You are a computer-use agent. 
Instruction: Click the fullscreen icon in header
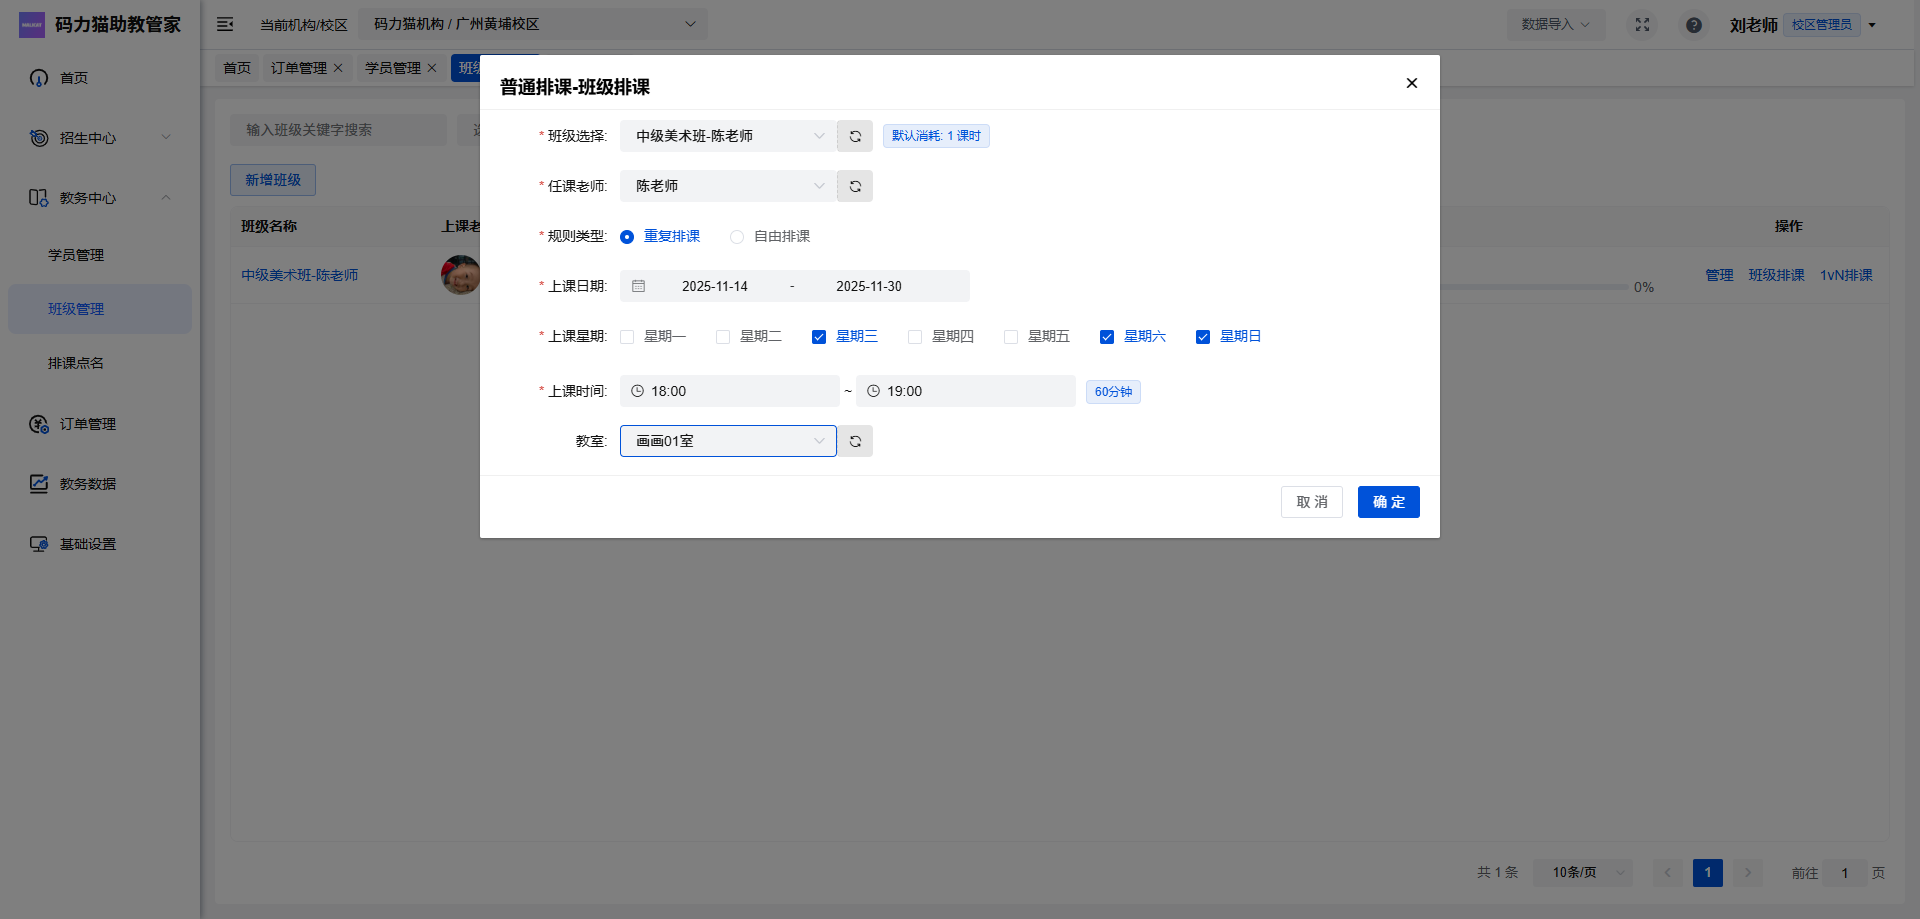pos(1642,24)
